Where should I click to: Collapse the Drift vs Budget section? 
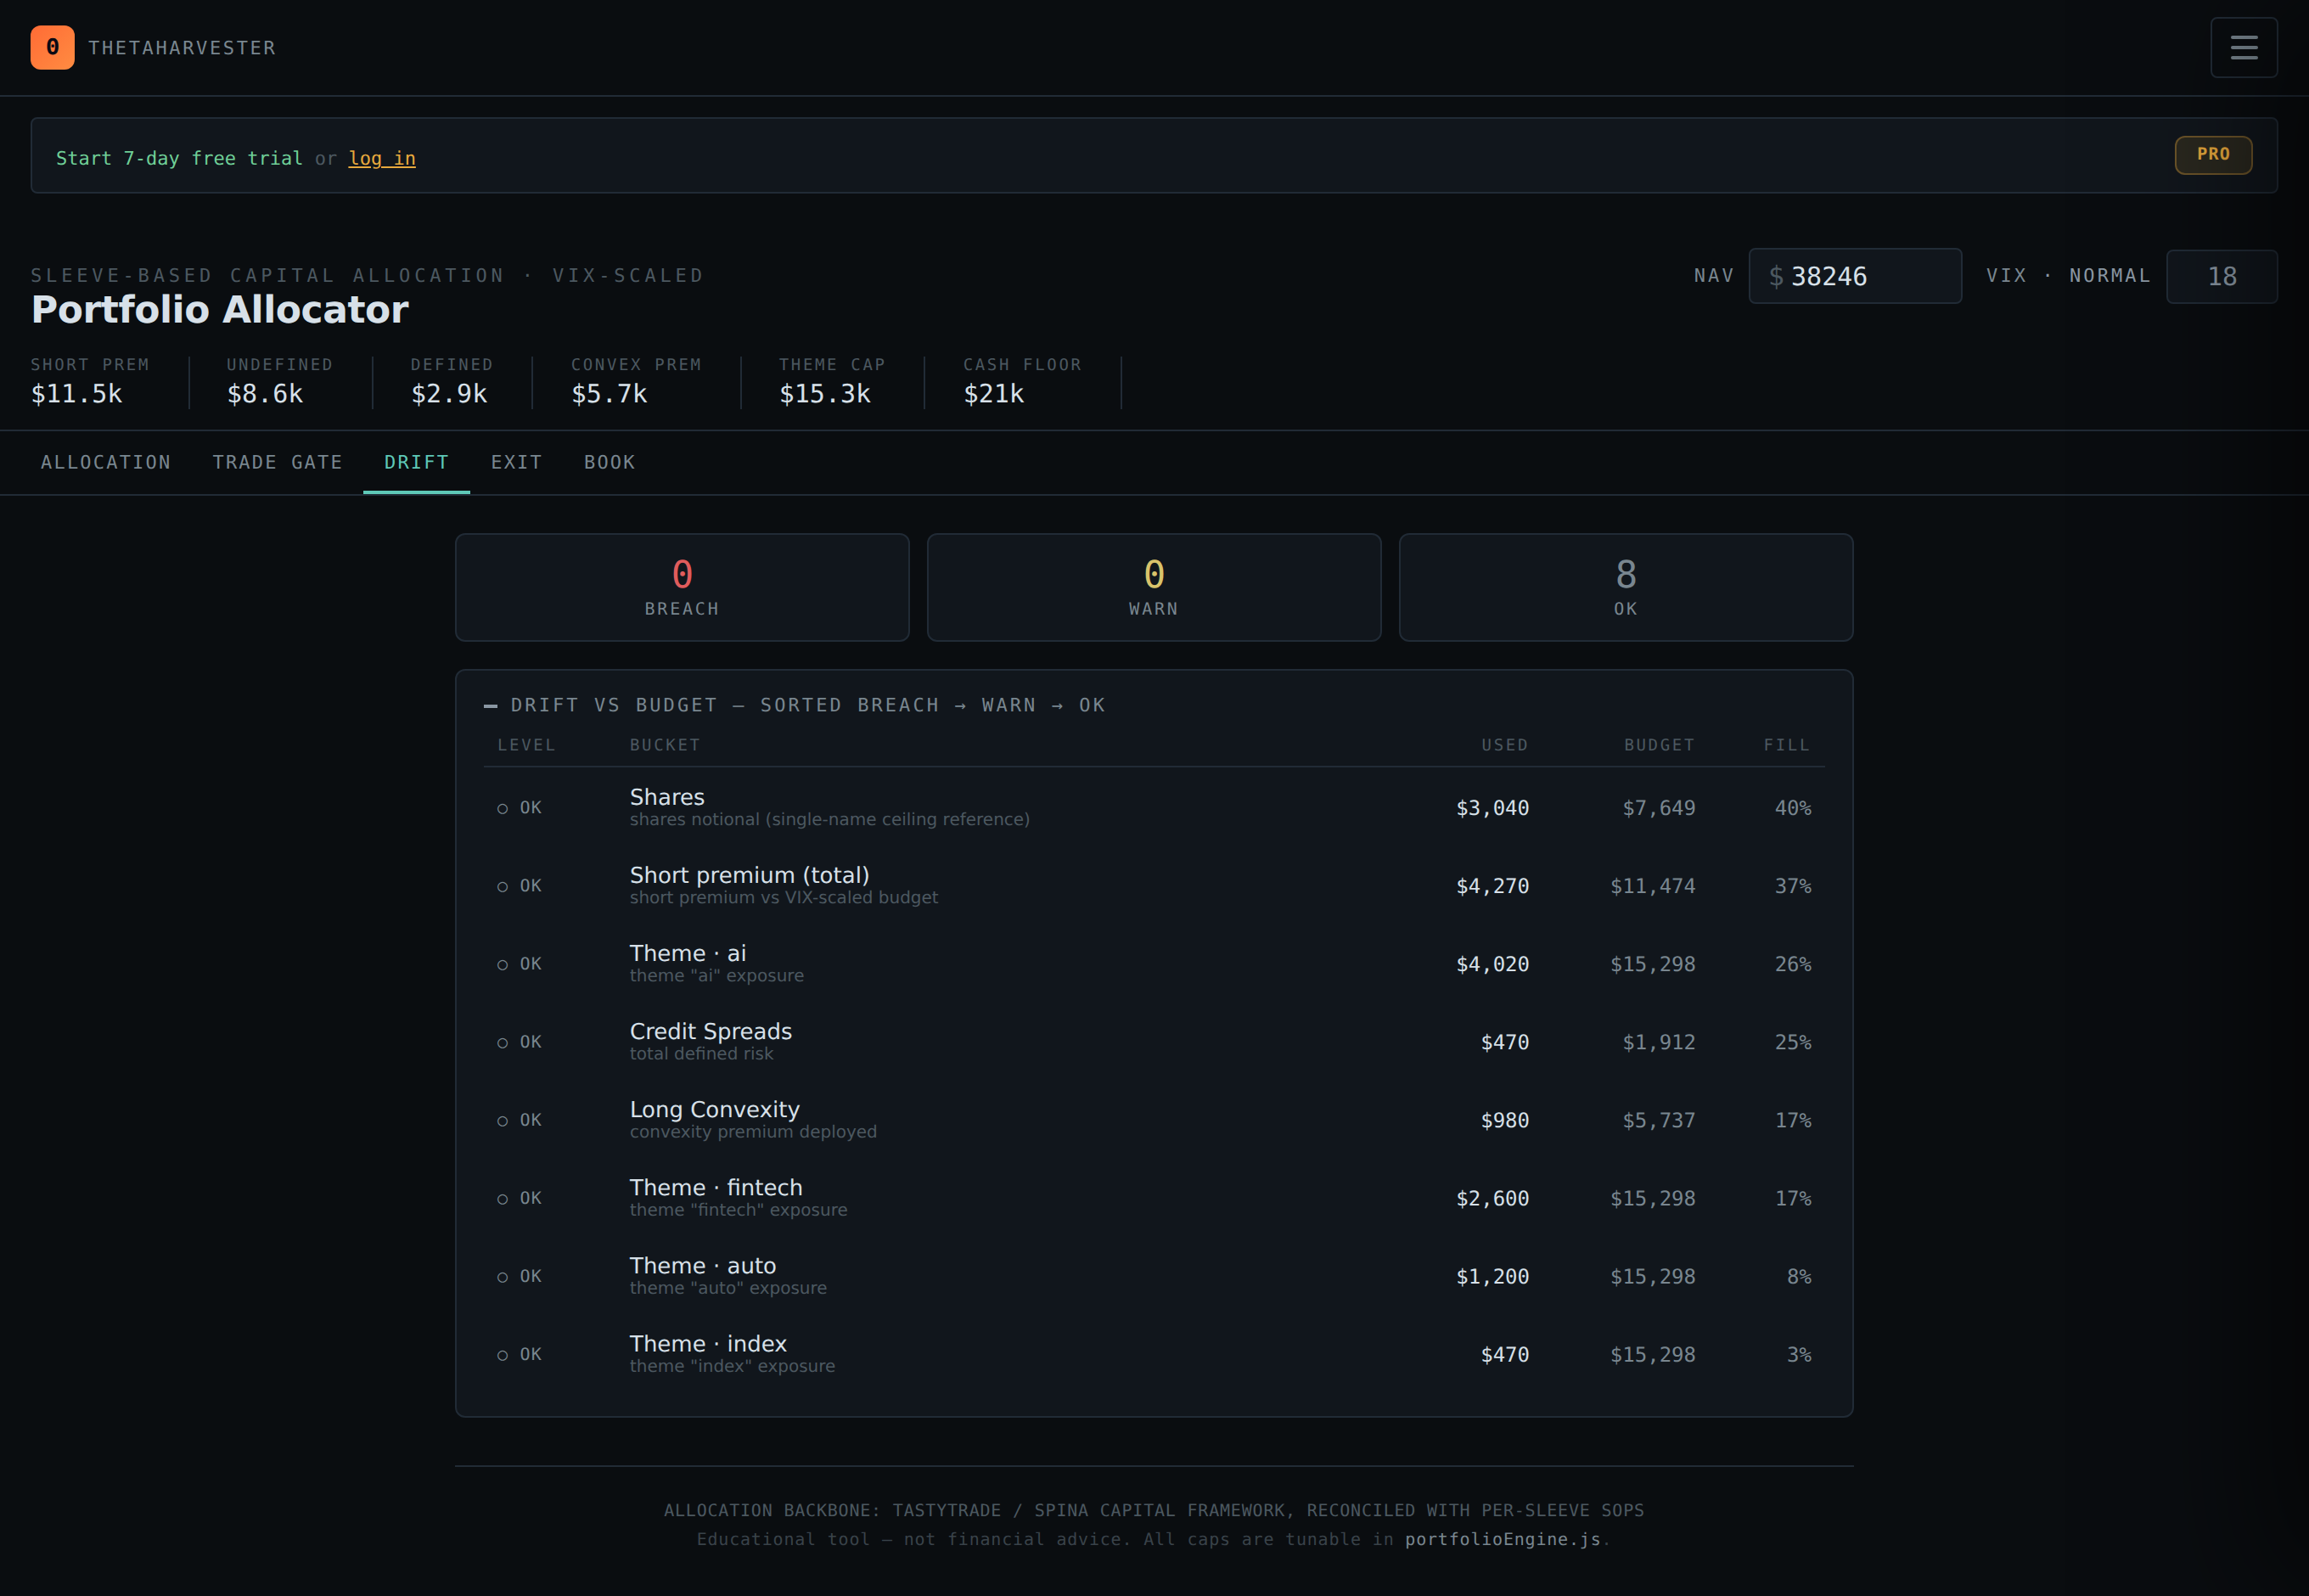click(x=490, y=706)
